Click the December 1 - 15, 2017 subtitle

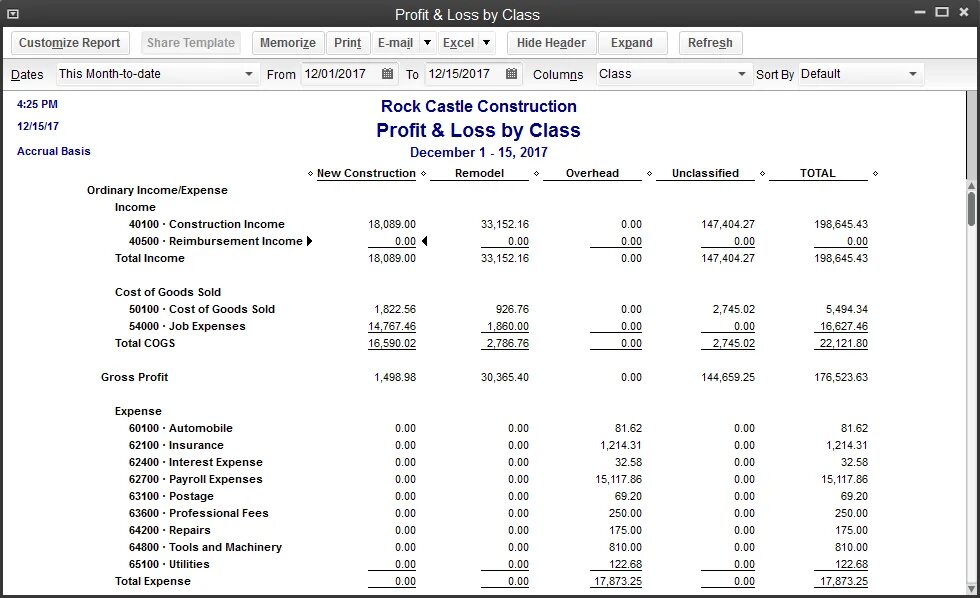coord(479,152)
